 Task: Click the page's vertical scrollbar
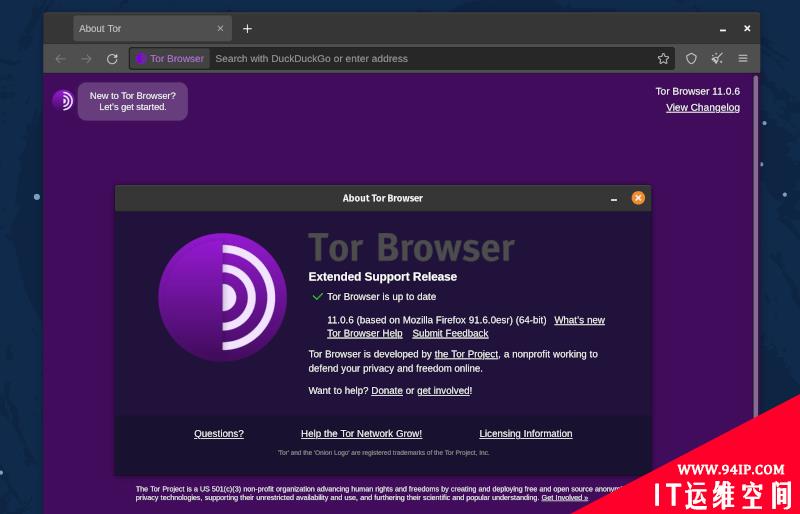pos(756,245)
